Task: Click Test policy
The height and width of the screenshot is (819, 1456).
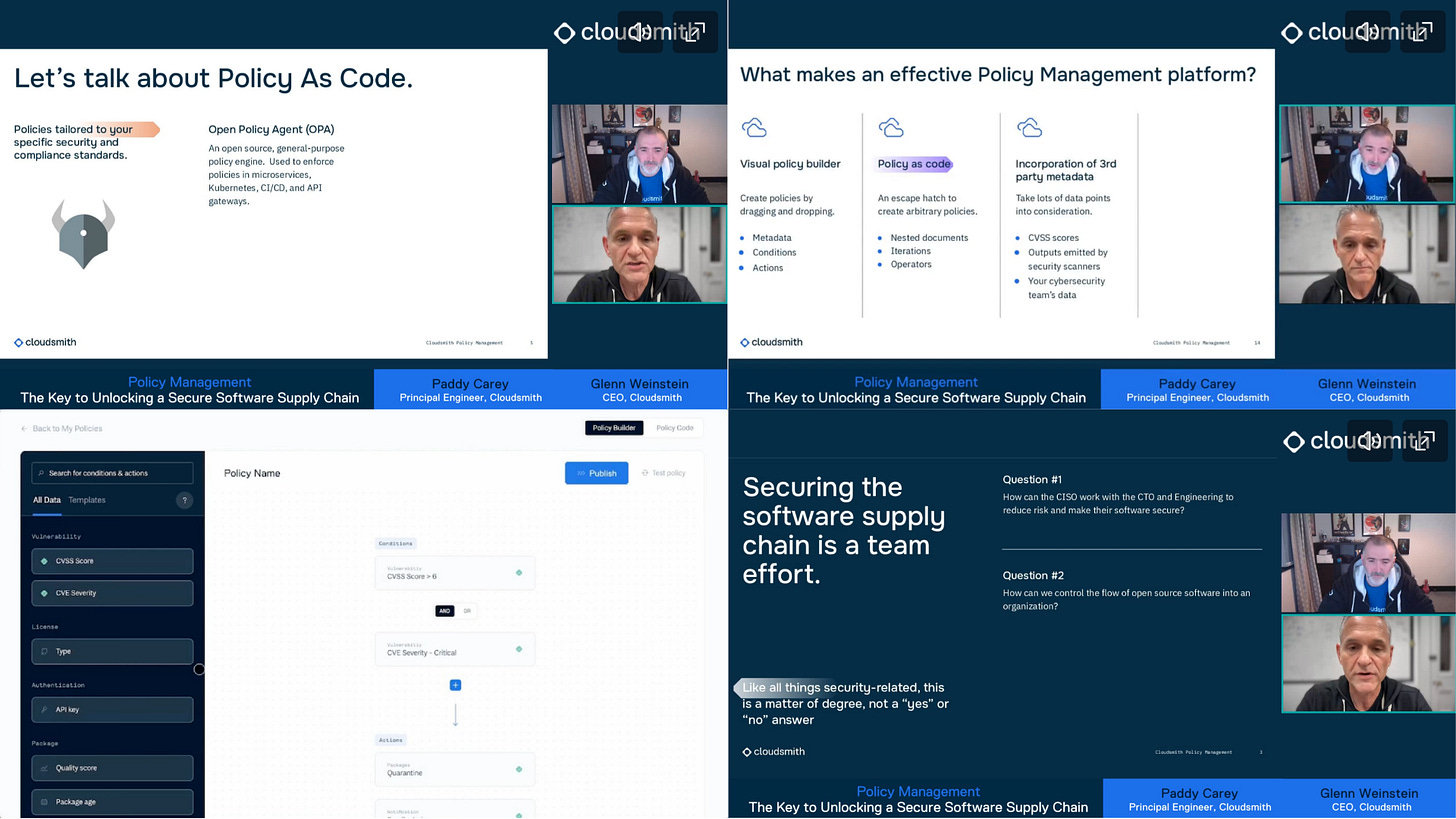Action: click(664, 473)
